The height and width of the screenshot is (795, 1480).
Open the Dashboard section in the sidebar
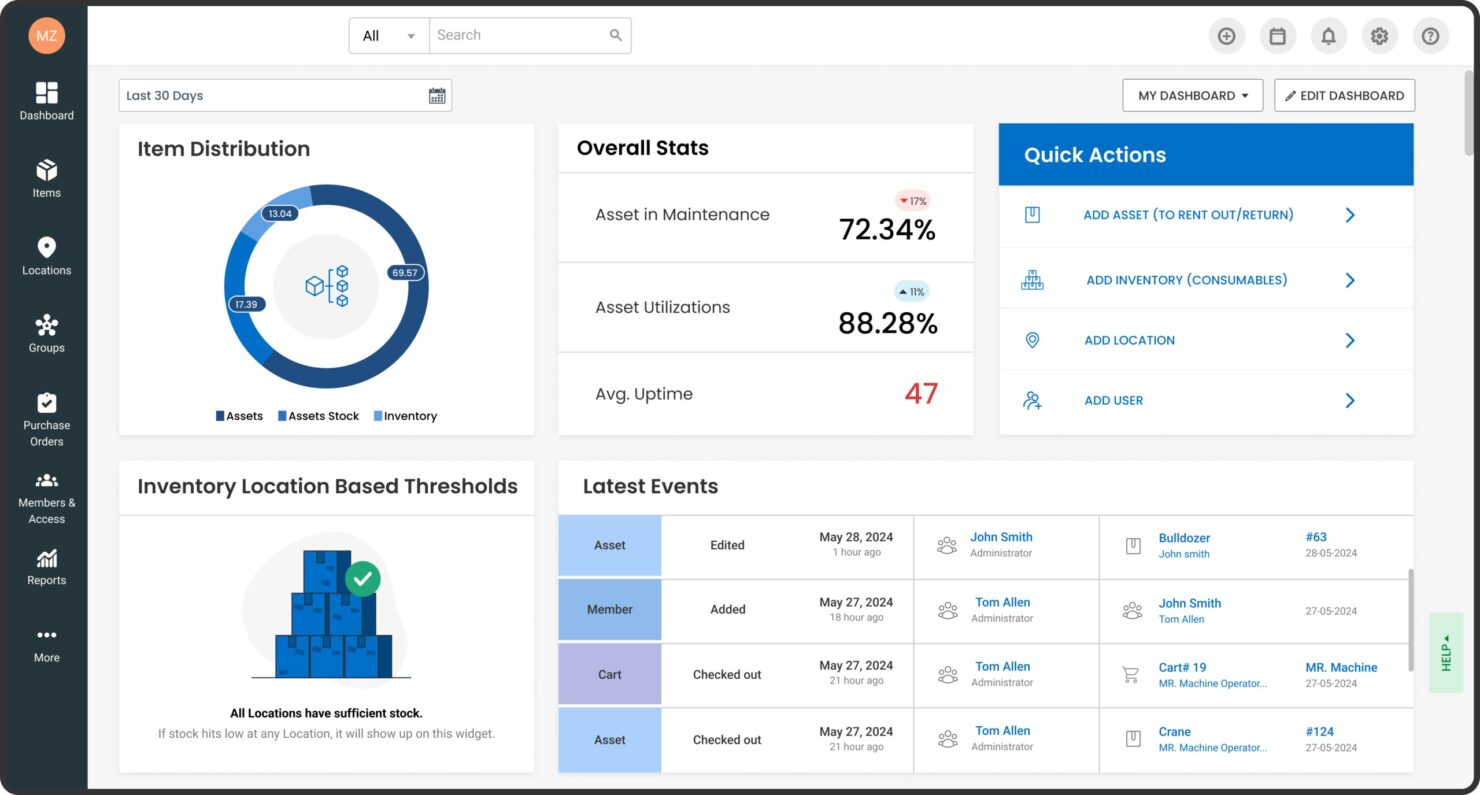coord(46,101)
